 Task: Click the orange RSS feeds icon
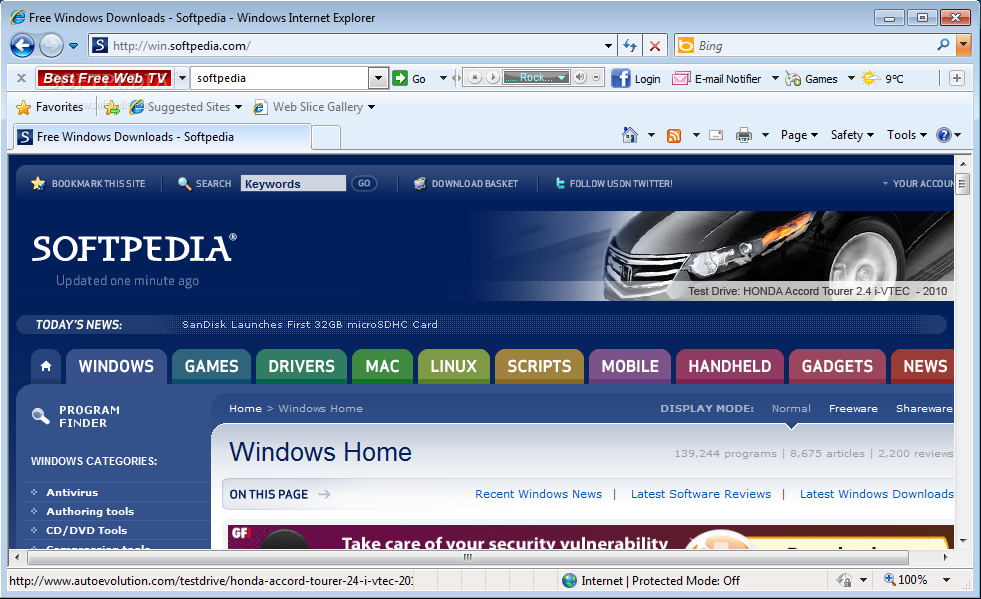[x=674, y=135]
